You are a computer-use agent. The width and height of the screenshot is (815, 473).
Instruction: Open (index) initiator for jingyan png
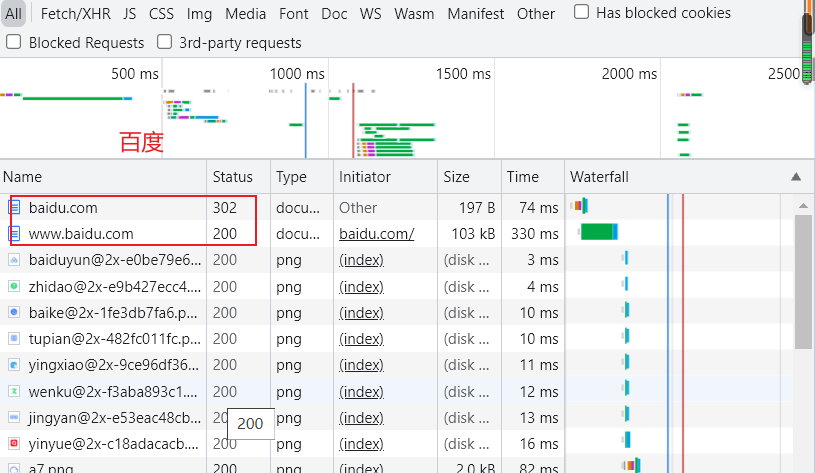(x=361, y=417)
